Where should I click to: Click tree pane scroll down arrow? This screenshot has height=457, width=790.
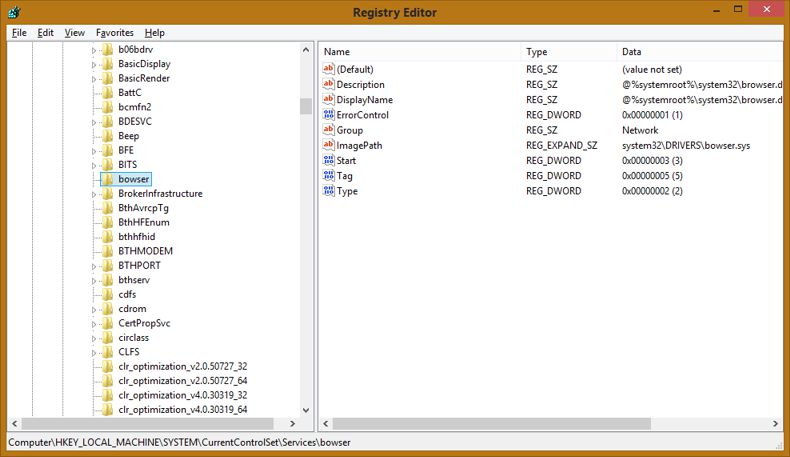(x=306, y=410)
